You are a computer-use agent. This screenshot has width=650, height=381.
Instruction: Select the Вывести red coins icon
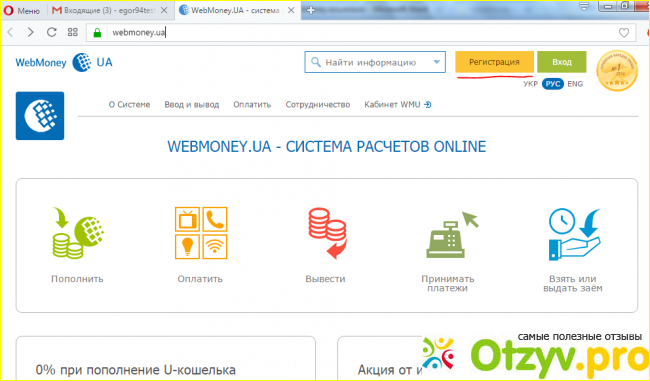pyautogui.click(x=327, y=233)
